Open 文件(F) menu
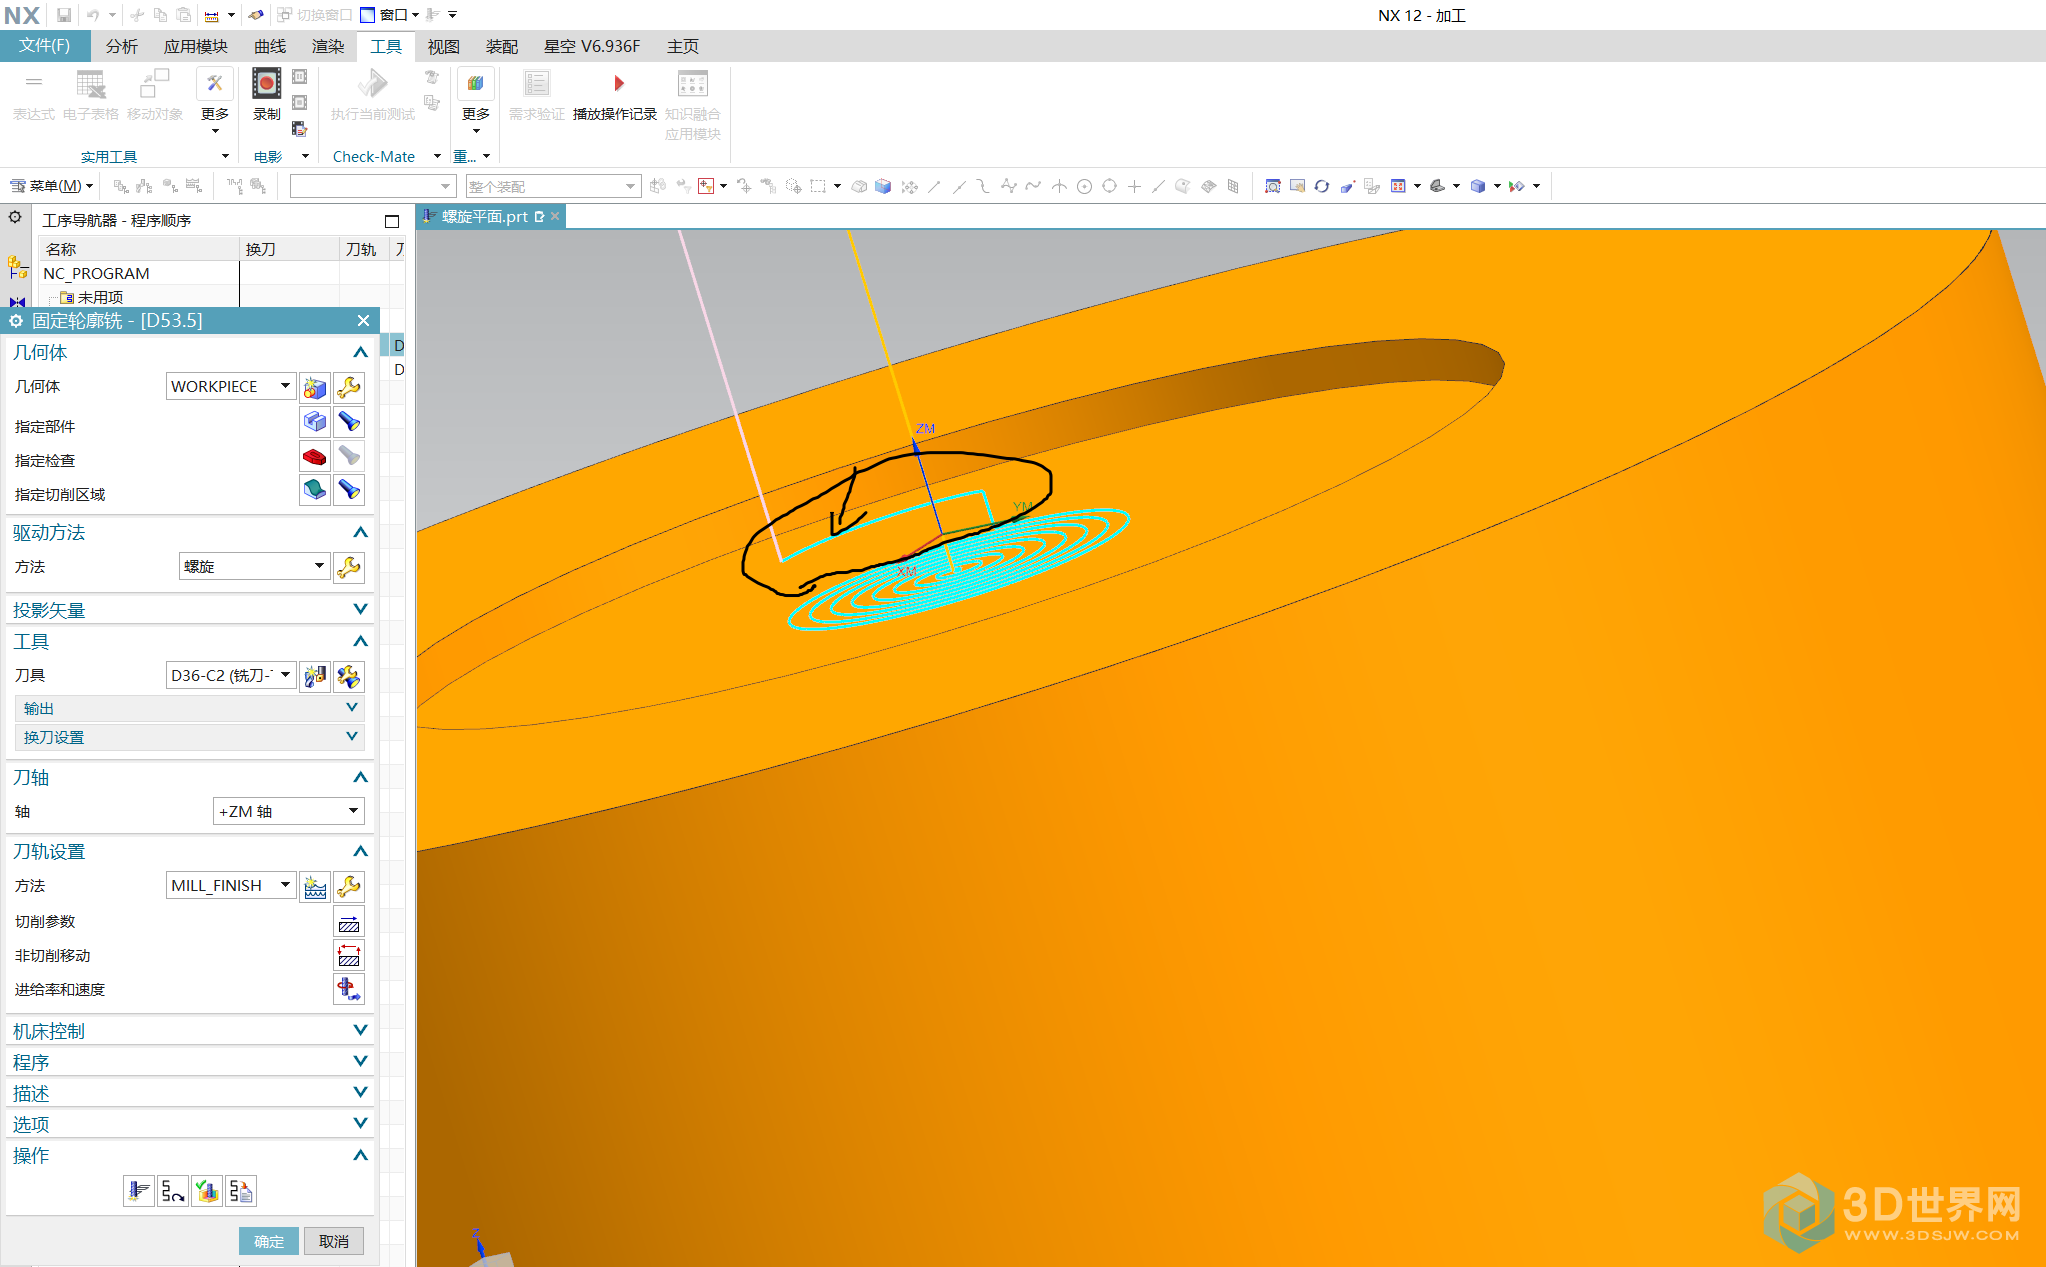Viewport: 2046px width, 1267px height. [45, 46]
